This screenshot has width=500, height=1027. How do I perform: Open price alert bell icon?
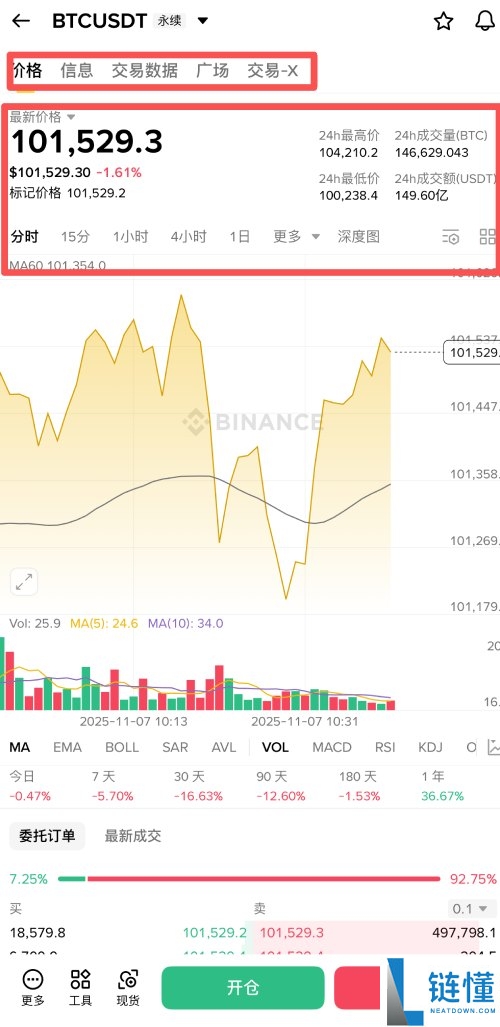484,21
